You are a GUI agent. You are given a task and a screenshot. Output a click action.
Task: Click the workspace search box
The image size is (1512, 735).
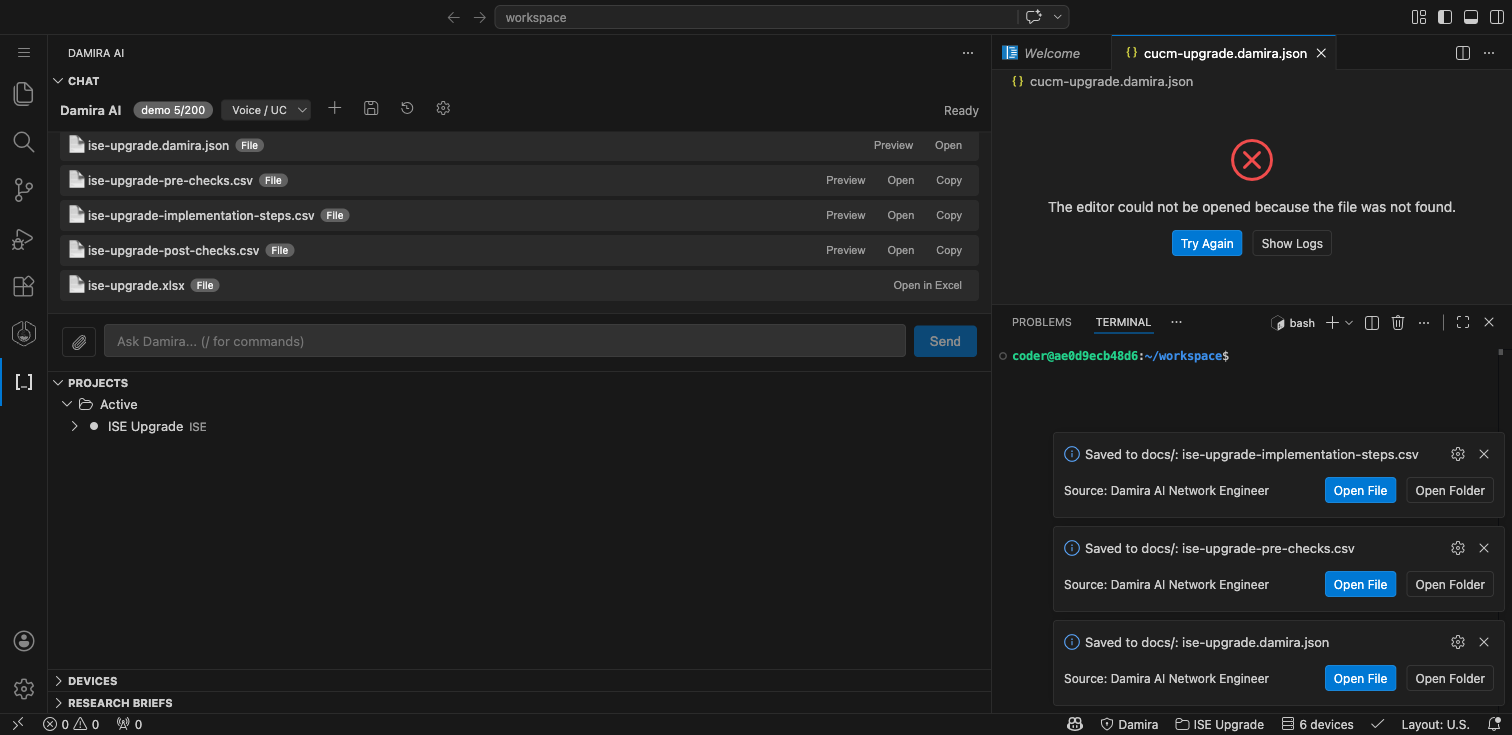pos(756,17)
